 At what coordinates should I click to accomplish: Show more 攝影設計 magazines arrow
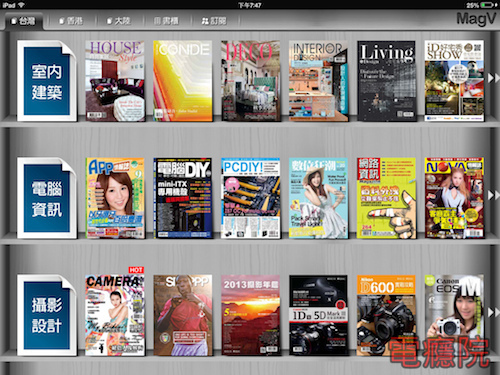[493, 312]
